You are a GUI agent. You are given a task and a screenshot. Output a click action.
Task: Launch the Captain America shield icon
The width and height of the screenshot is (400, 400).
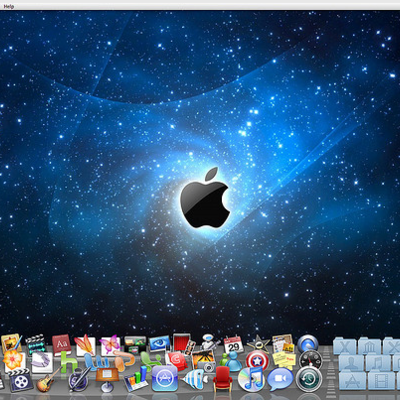point(257,360)
